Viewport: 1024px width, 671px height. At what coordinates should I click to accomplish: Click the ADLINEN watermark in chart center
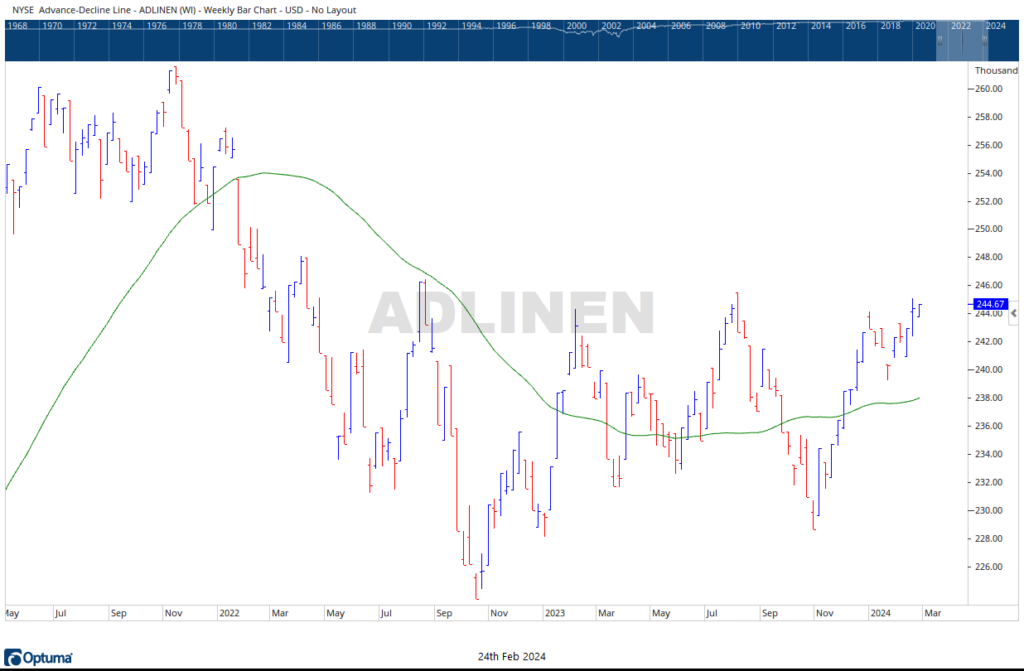[x=511, y=313]
